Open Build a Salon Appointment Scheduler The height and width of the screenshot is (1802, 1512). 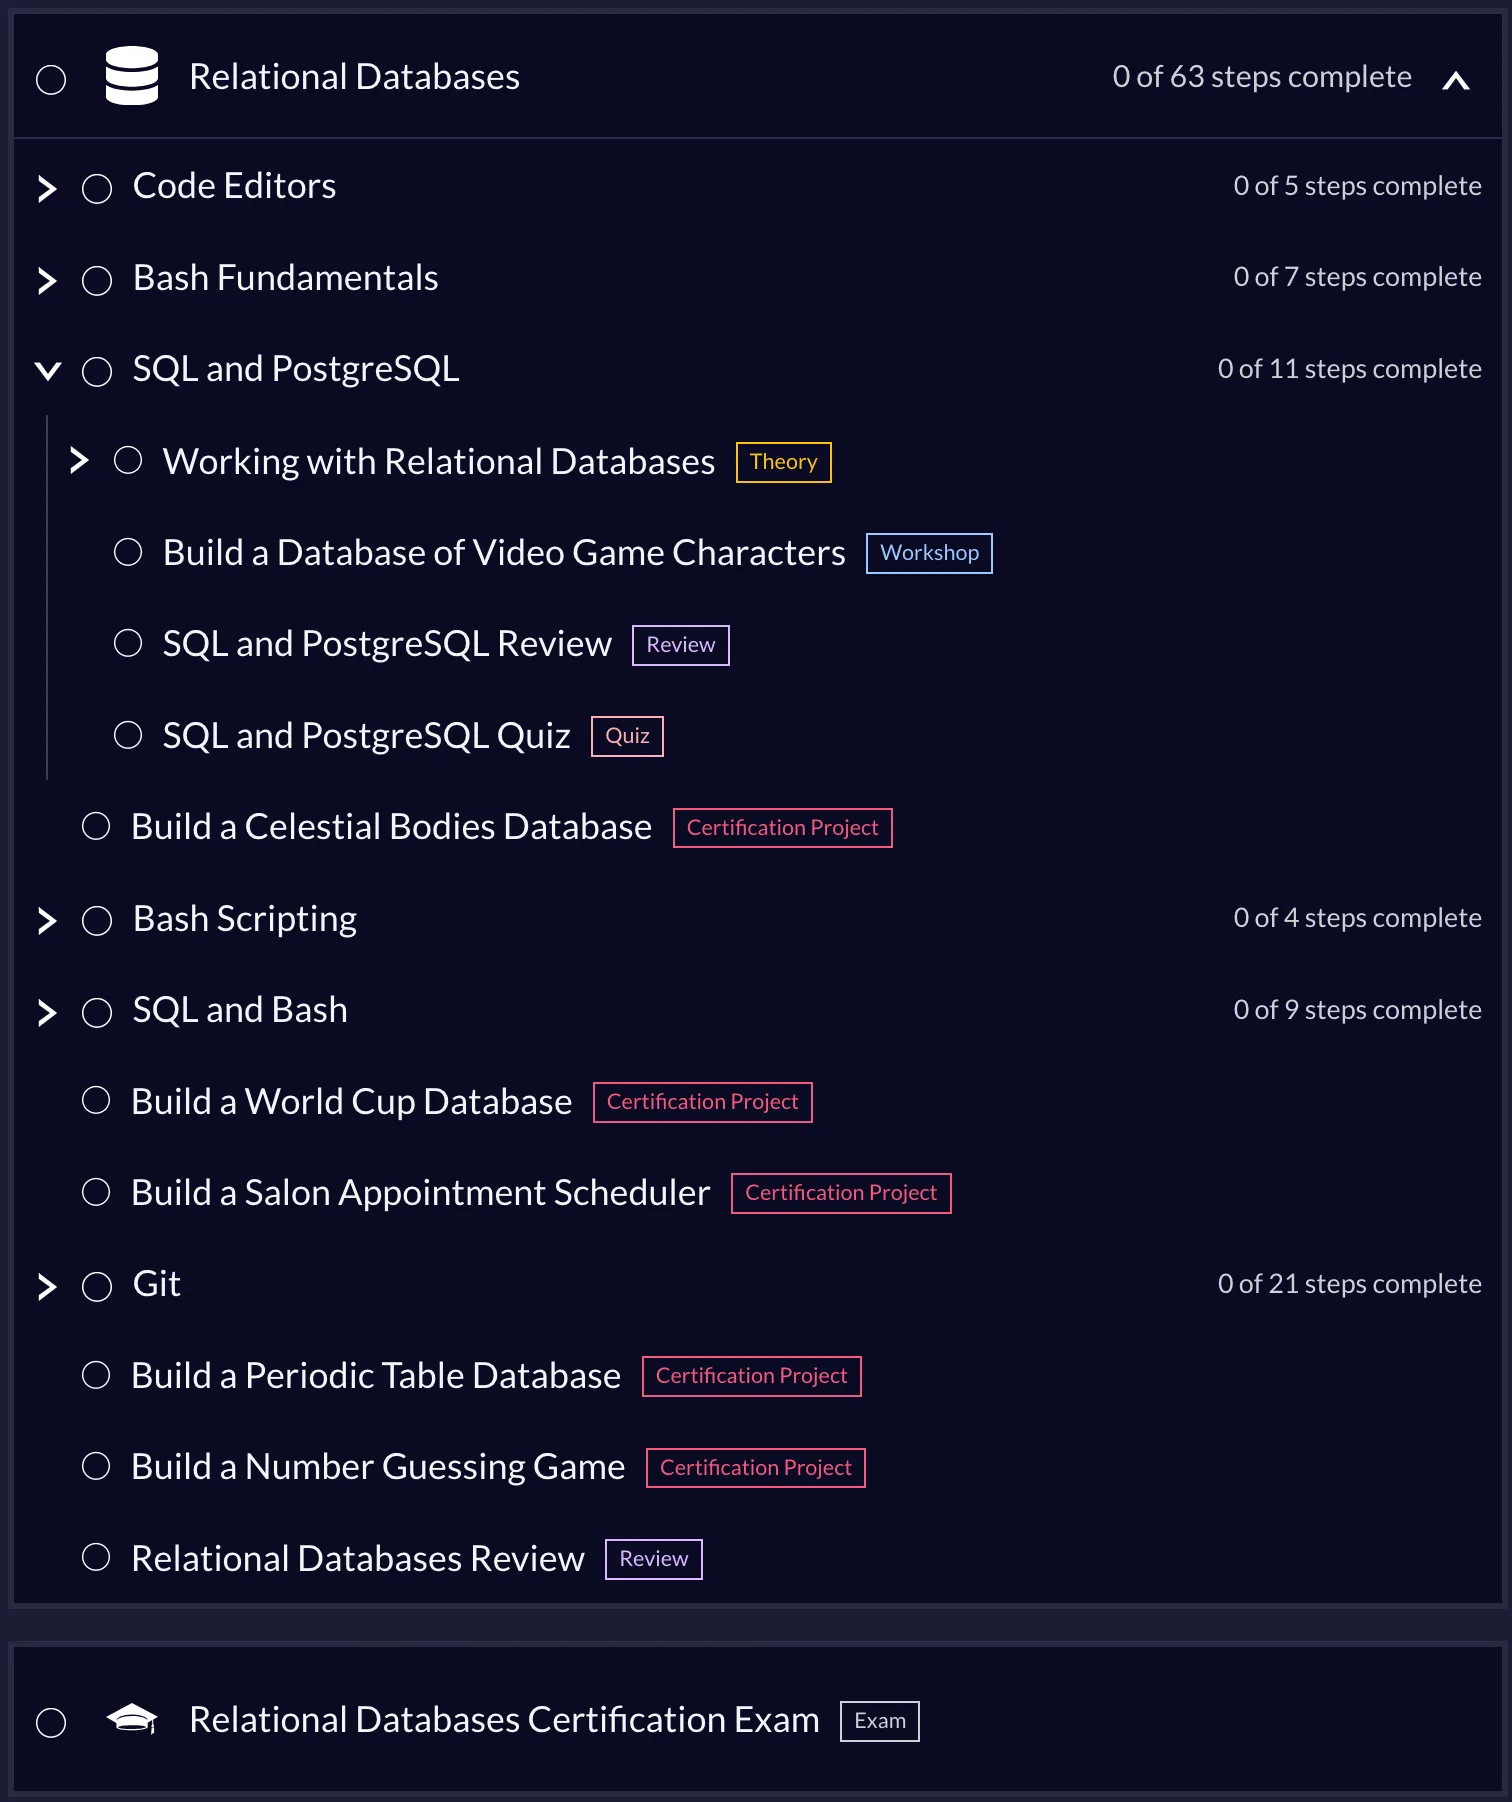[419, 1192]
